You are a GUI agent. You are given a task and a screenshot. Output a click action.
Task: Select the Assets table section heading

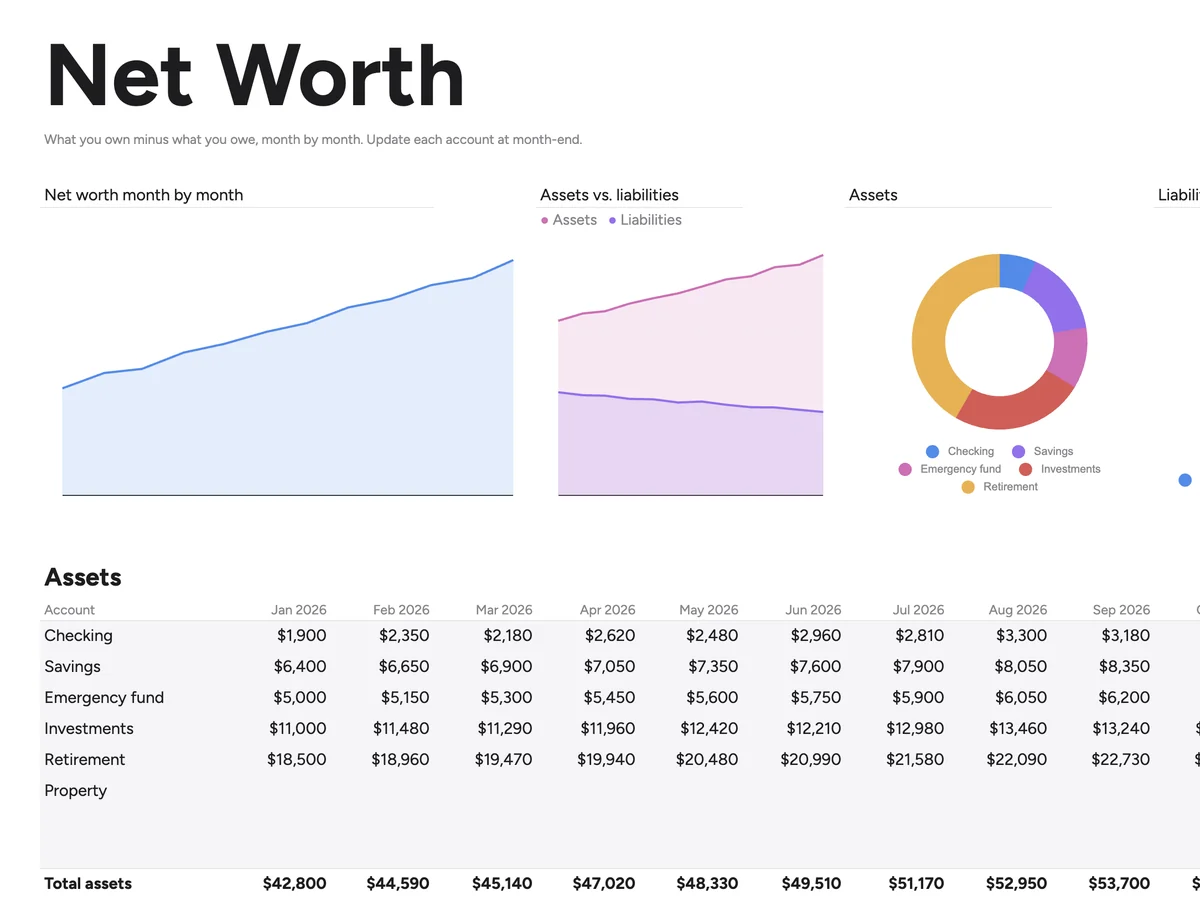83,577
